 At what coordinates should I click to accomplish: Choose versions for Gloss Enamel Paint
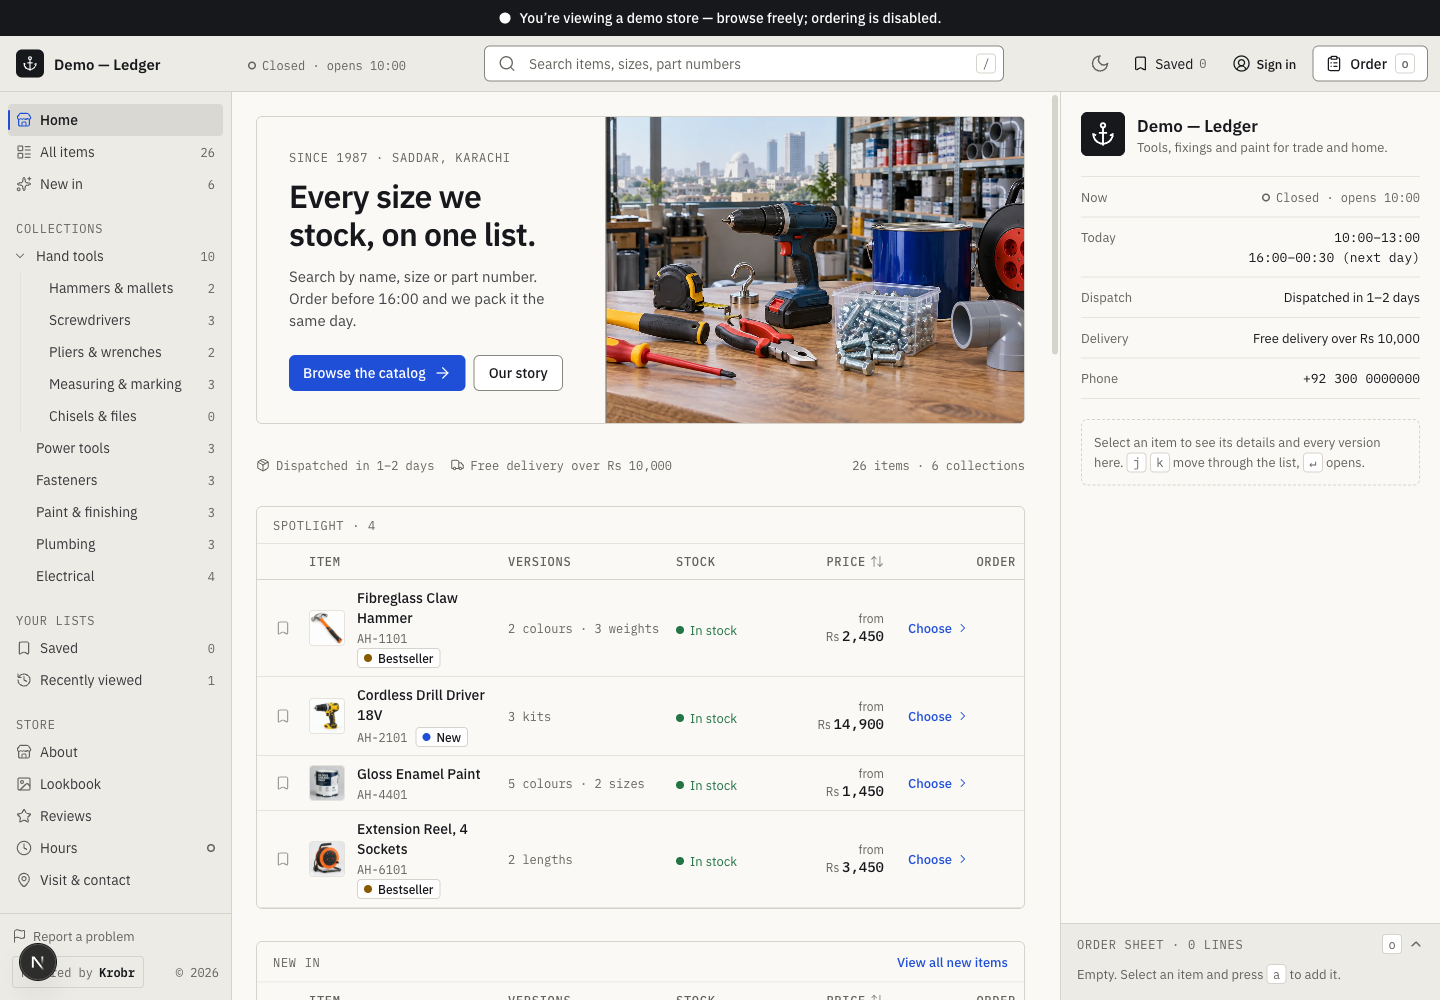(937, 783)
